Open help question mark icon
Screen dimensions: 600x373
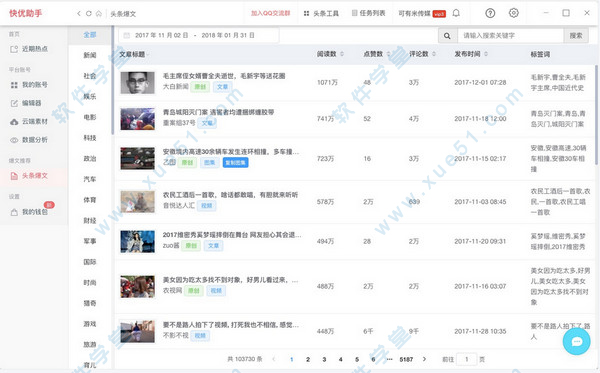pos(490,13)
